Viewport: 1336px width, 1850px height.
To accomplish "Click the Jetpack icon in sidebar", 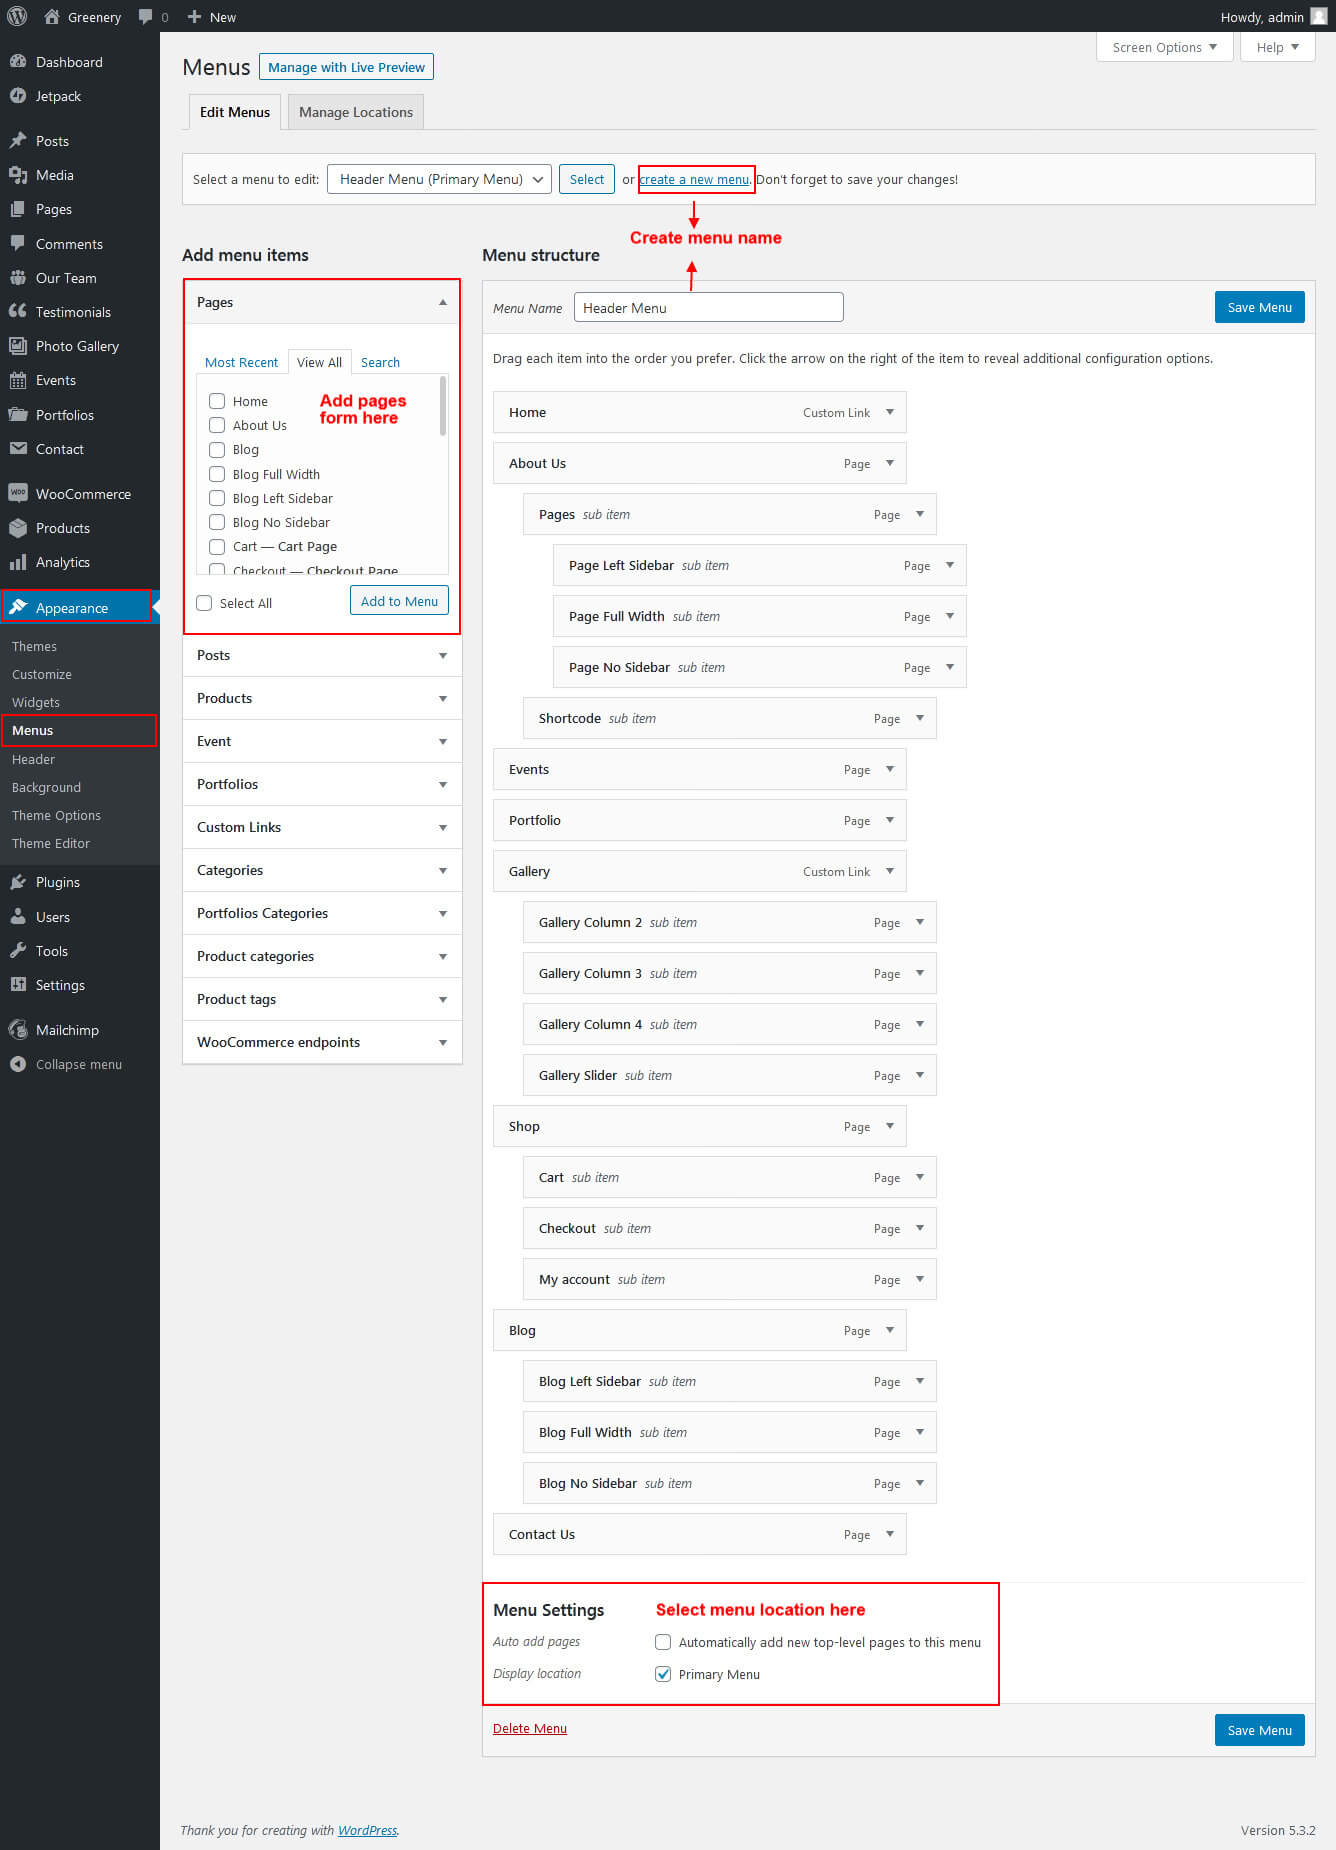I will click(17, 96).
